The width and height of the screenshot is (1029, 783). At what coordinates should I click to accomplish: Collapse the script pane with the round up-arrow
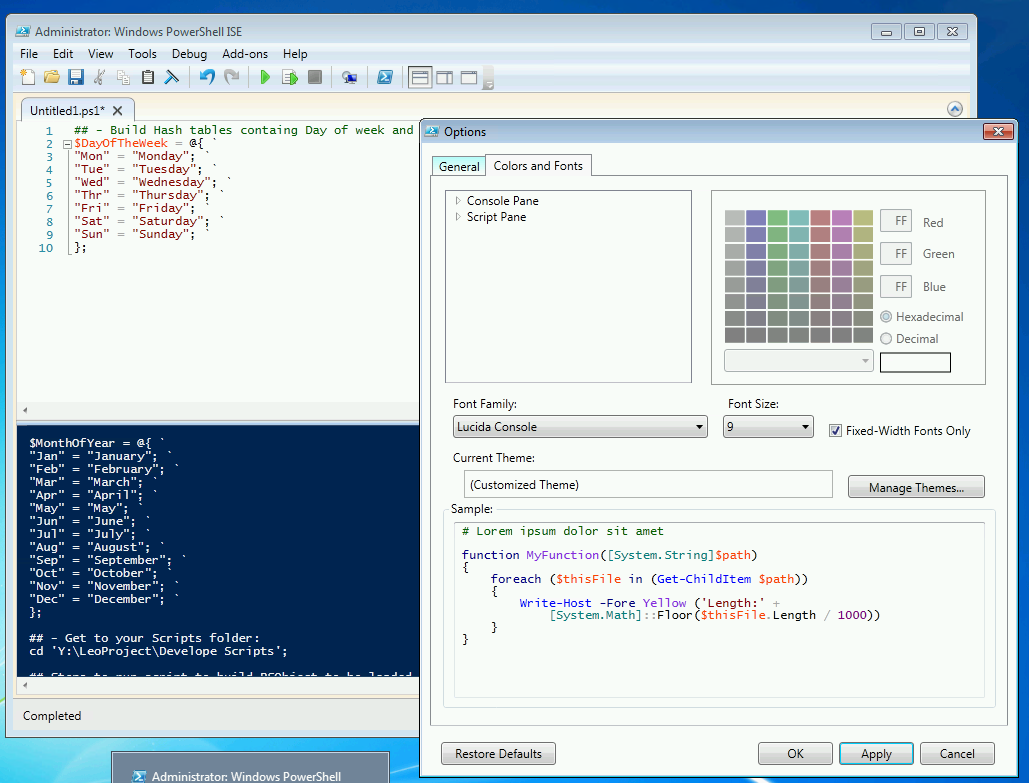pos(955,109)
